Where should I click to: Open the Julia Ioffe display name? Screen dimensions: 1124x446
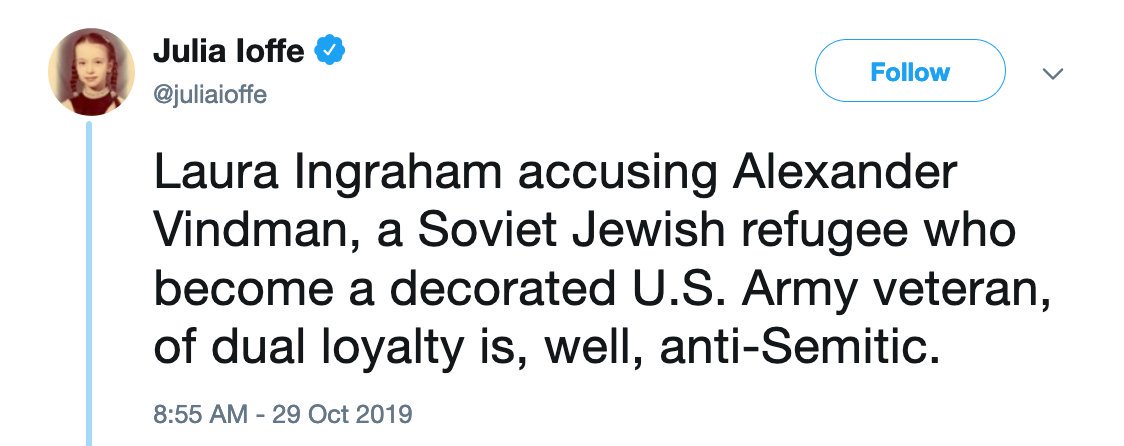(229, 51)
